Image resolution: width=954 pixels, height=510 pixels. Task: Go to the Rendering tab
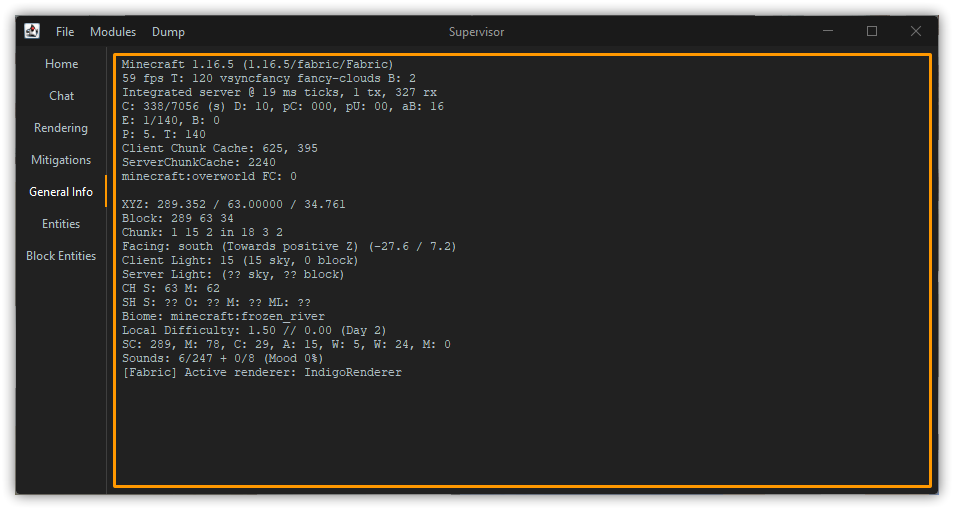(61, 128)
